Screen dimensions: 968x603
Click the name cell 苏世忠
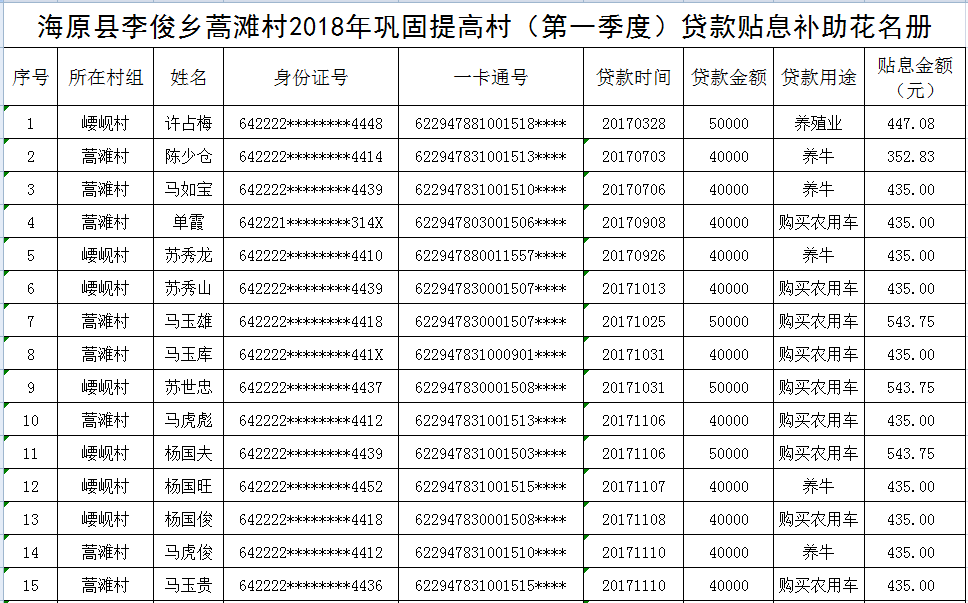[188, 388]
